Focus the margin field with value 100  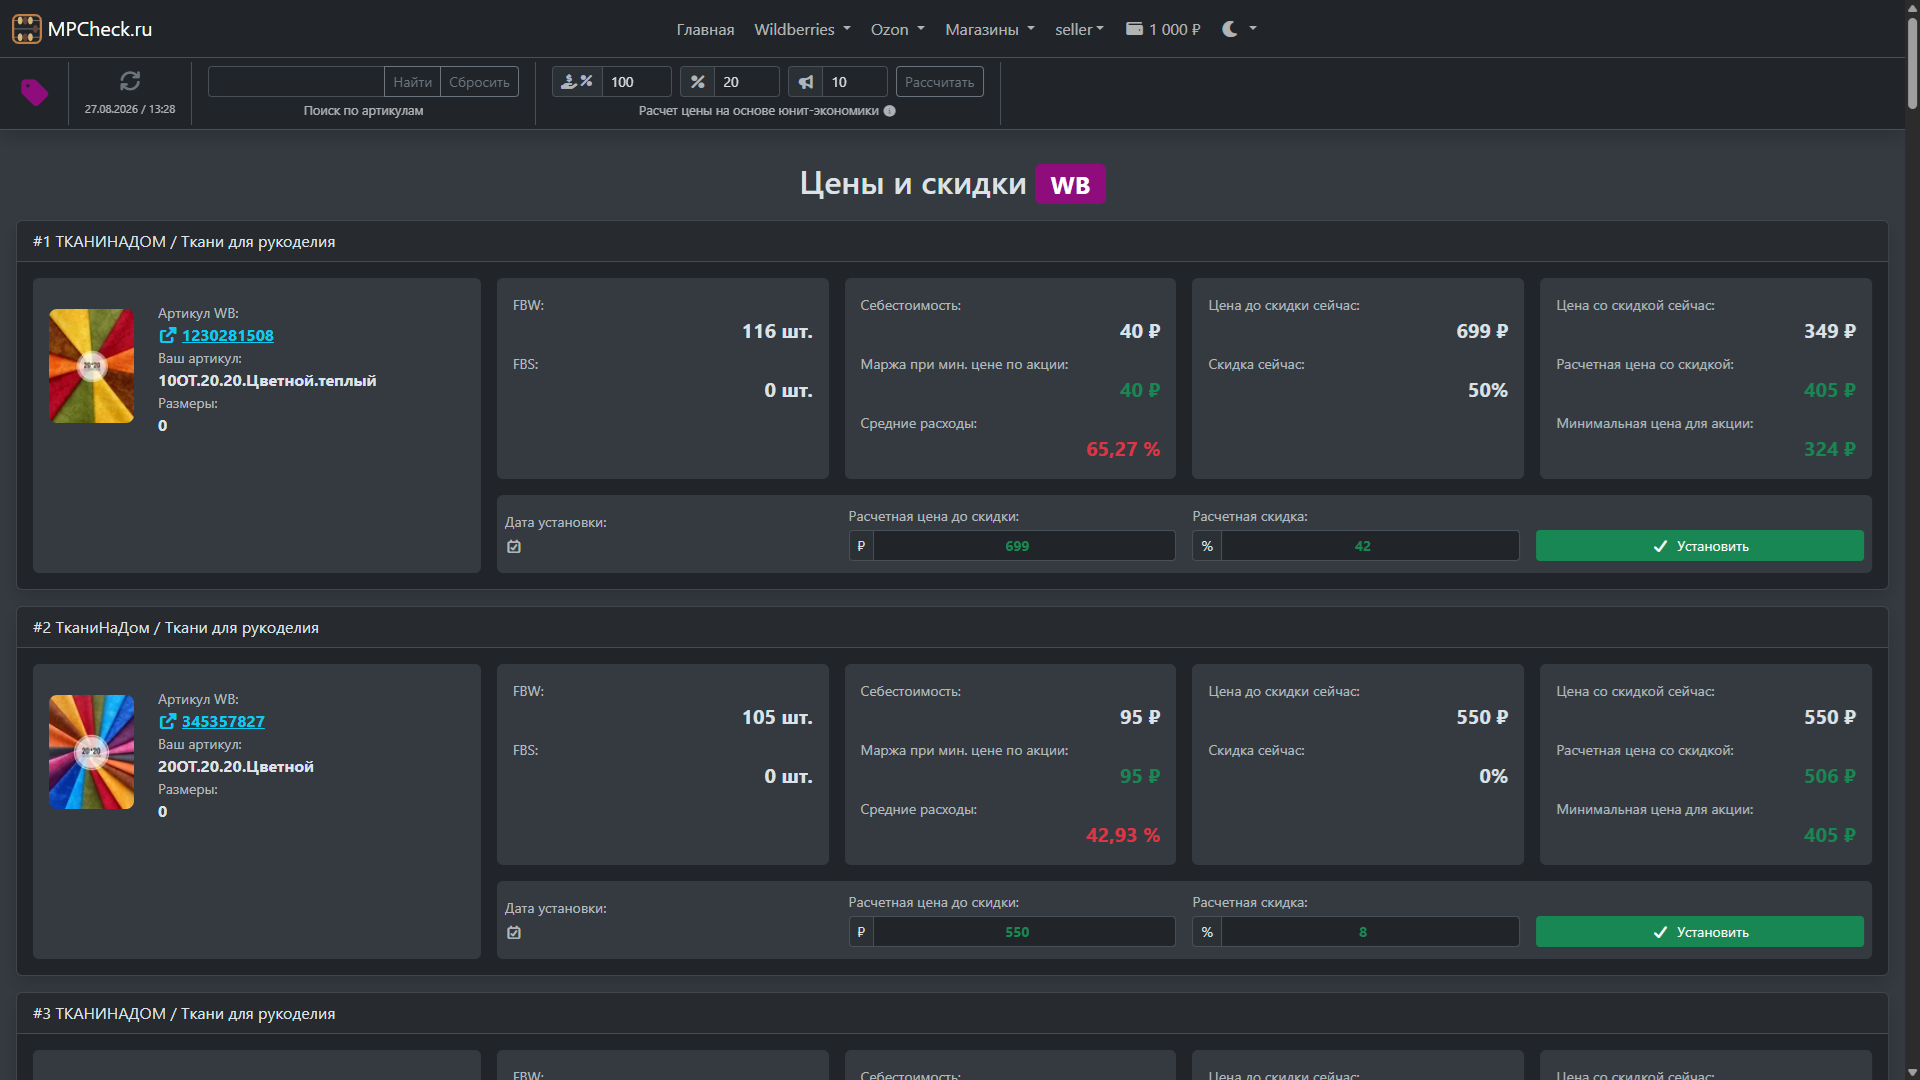tap(636, 82)
